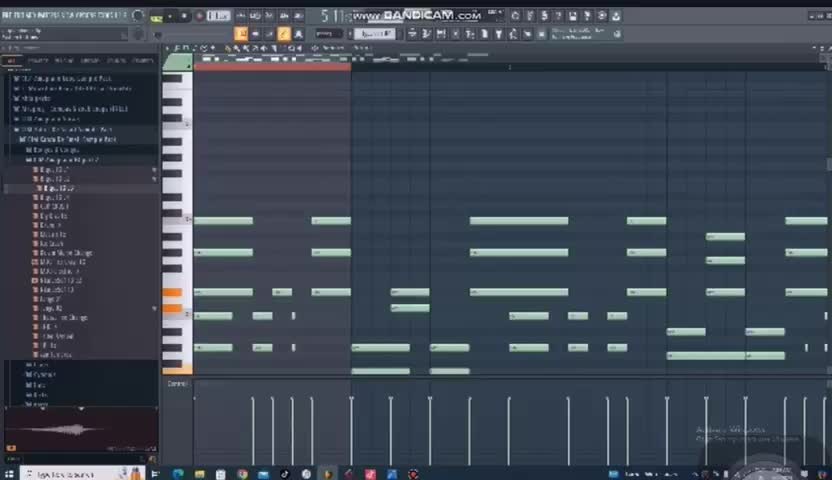The height and width of the screenshot is (480, 832).
Task: Open the Control event lane dropdown
Action: (178, 383)
